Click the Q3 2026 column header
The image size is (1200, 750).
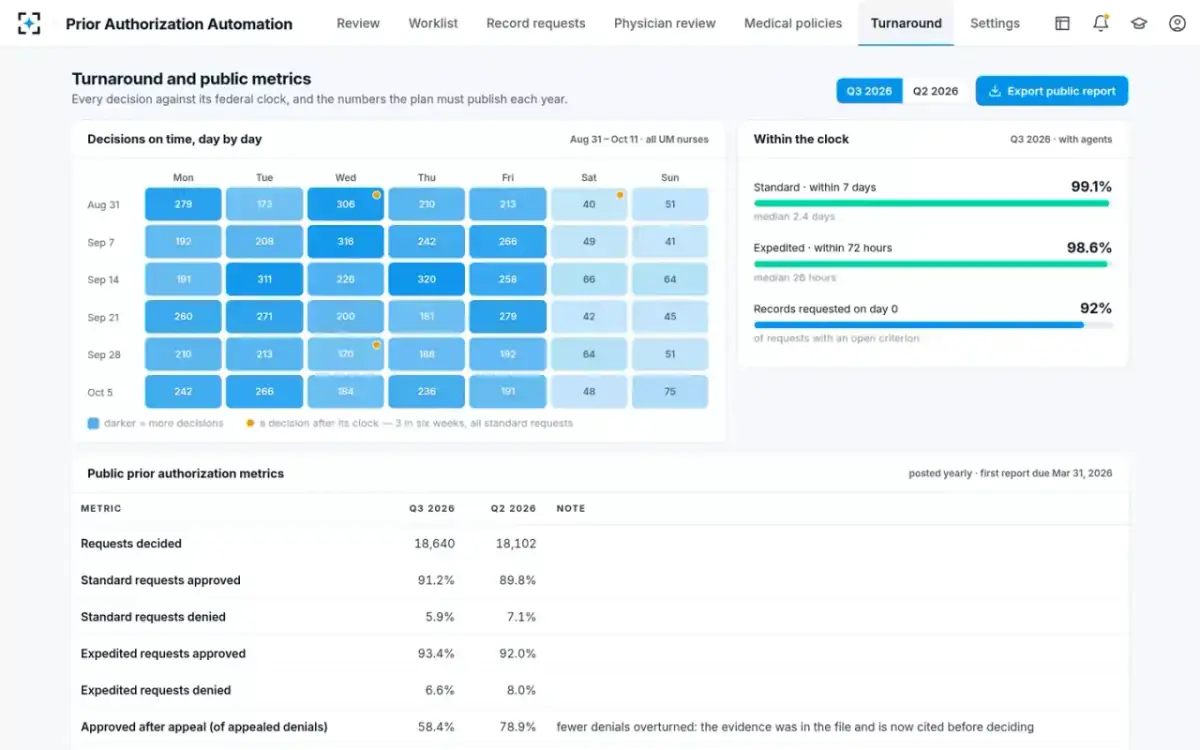432,508
